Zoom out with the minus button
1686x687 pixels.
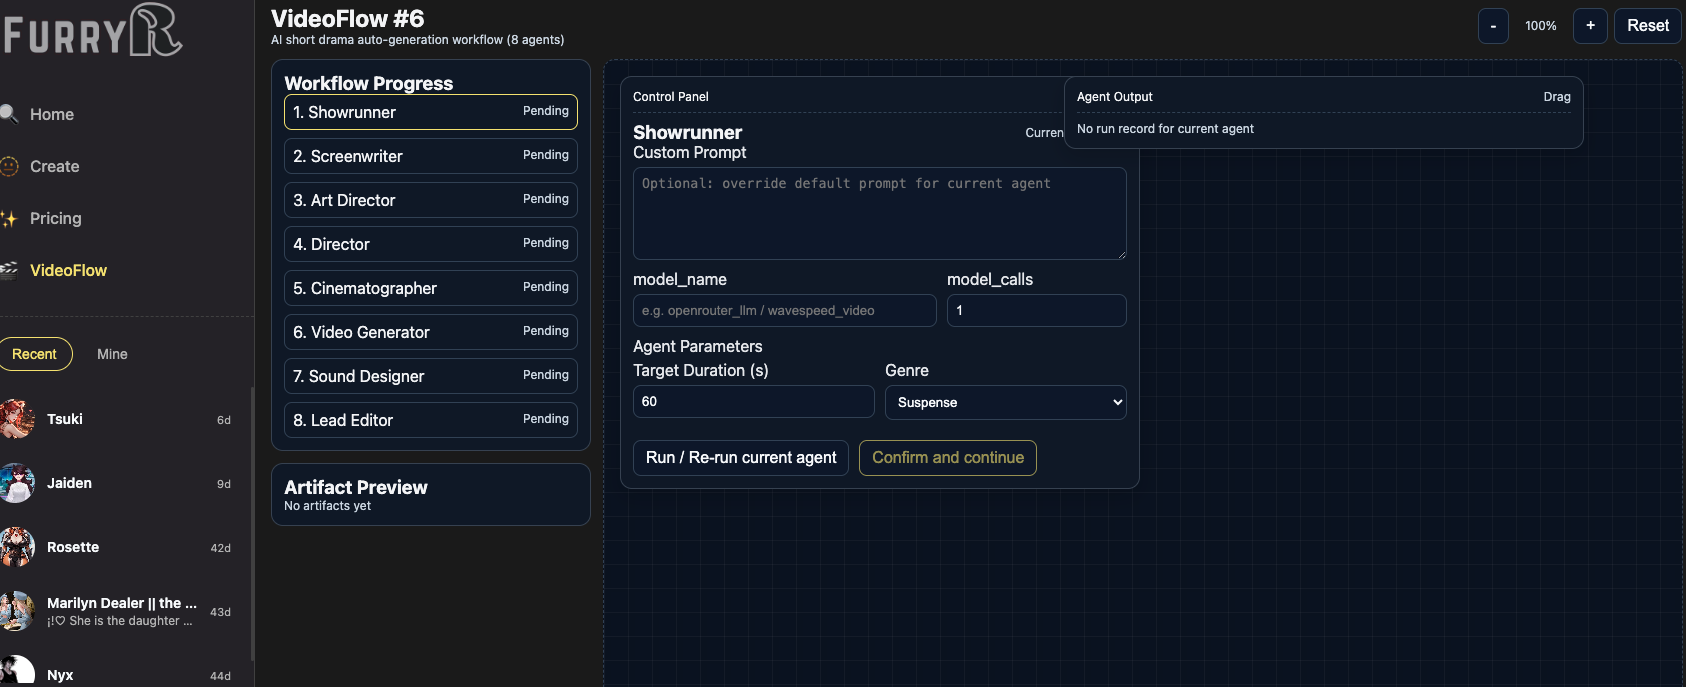(1493, 26)
